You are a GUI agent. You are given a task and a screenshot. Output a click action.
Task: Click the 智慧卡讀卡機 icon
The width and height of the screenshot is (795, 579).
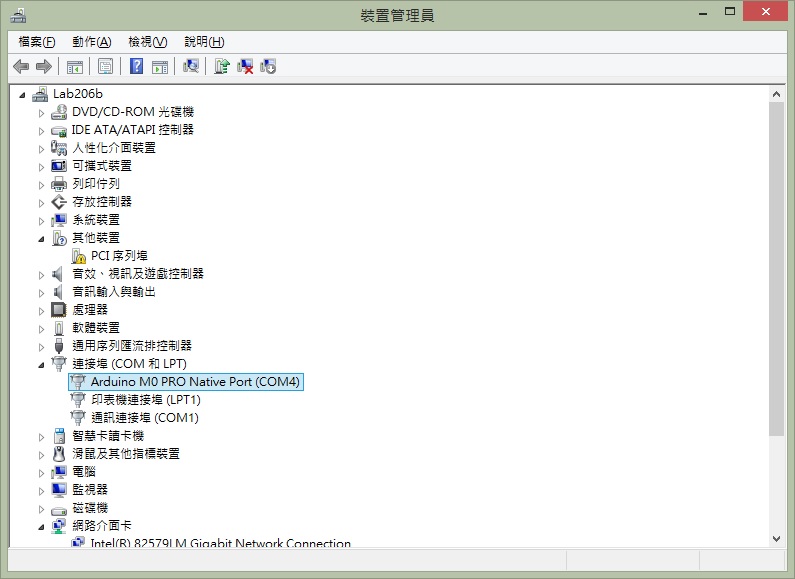click(59, 436)
